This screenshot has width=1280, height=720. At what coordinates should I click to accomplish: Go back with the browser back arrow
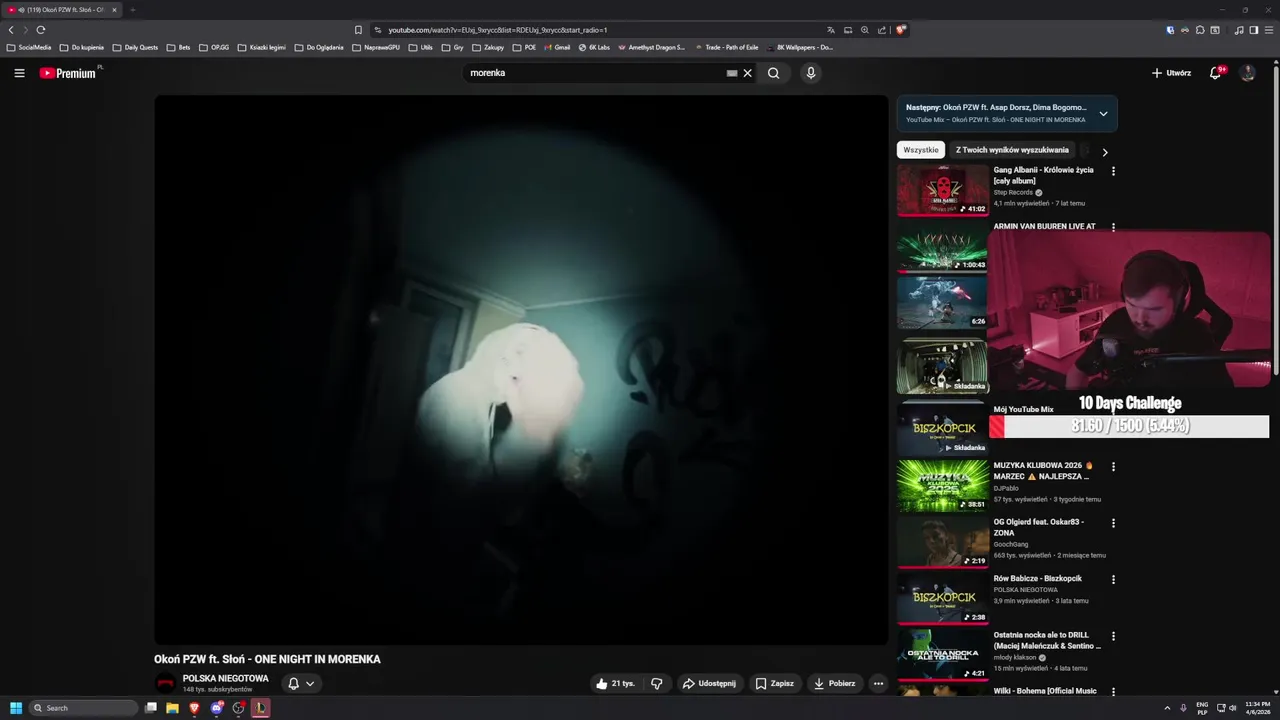coord(11,30)
